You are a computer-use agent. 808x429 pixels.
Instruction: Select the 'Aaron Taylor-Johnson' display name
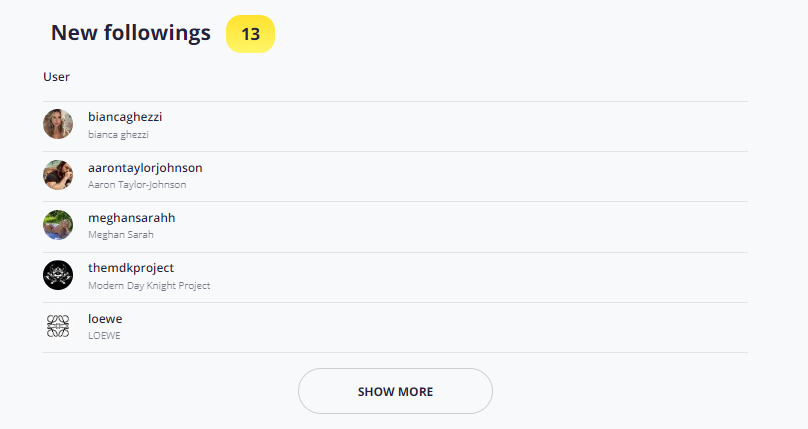coord(137,184)
